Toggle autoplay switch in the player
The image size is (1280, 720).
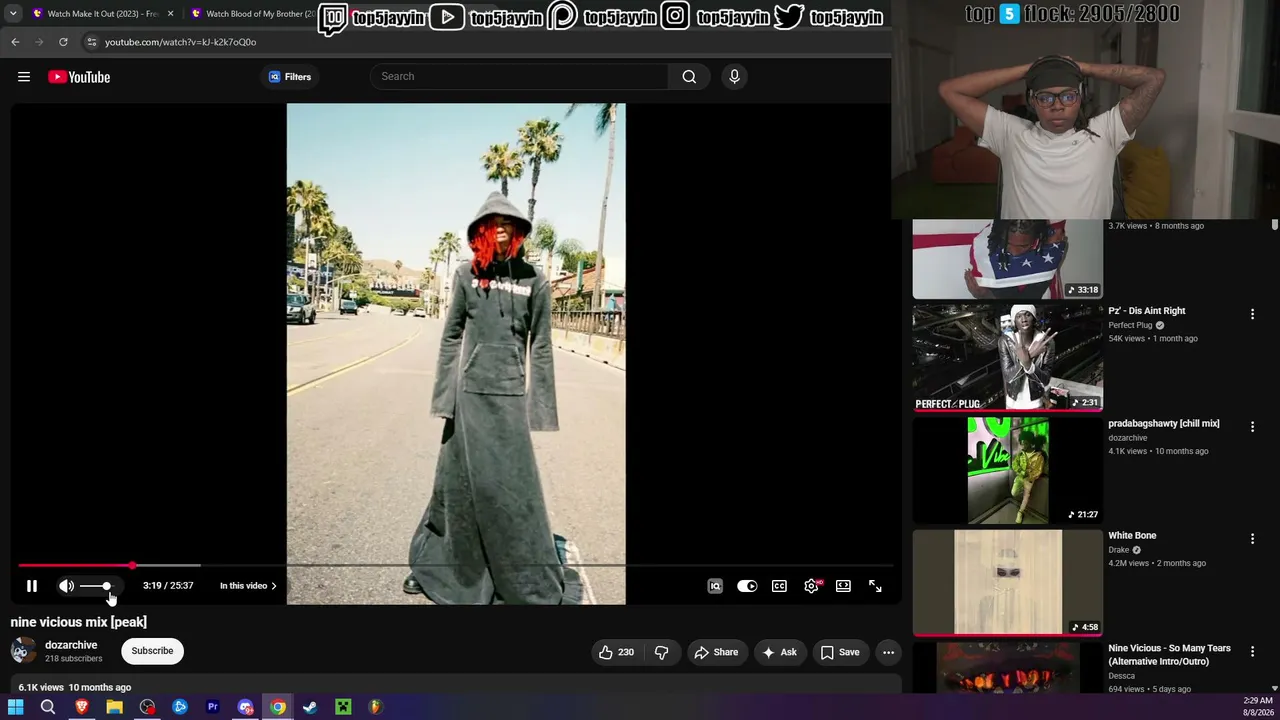coord(747,586)
